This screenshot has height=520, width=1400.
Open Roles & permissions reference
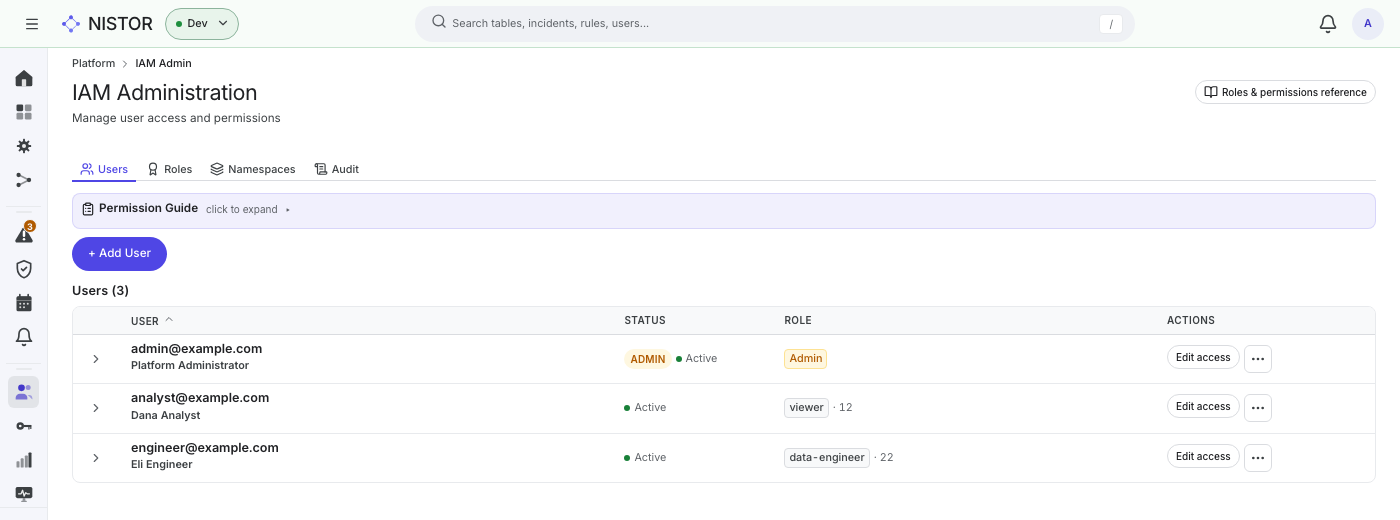pos(1285,92)
